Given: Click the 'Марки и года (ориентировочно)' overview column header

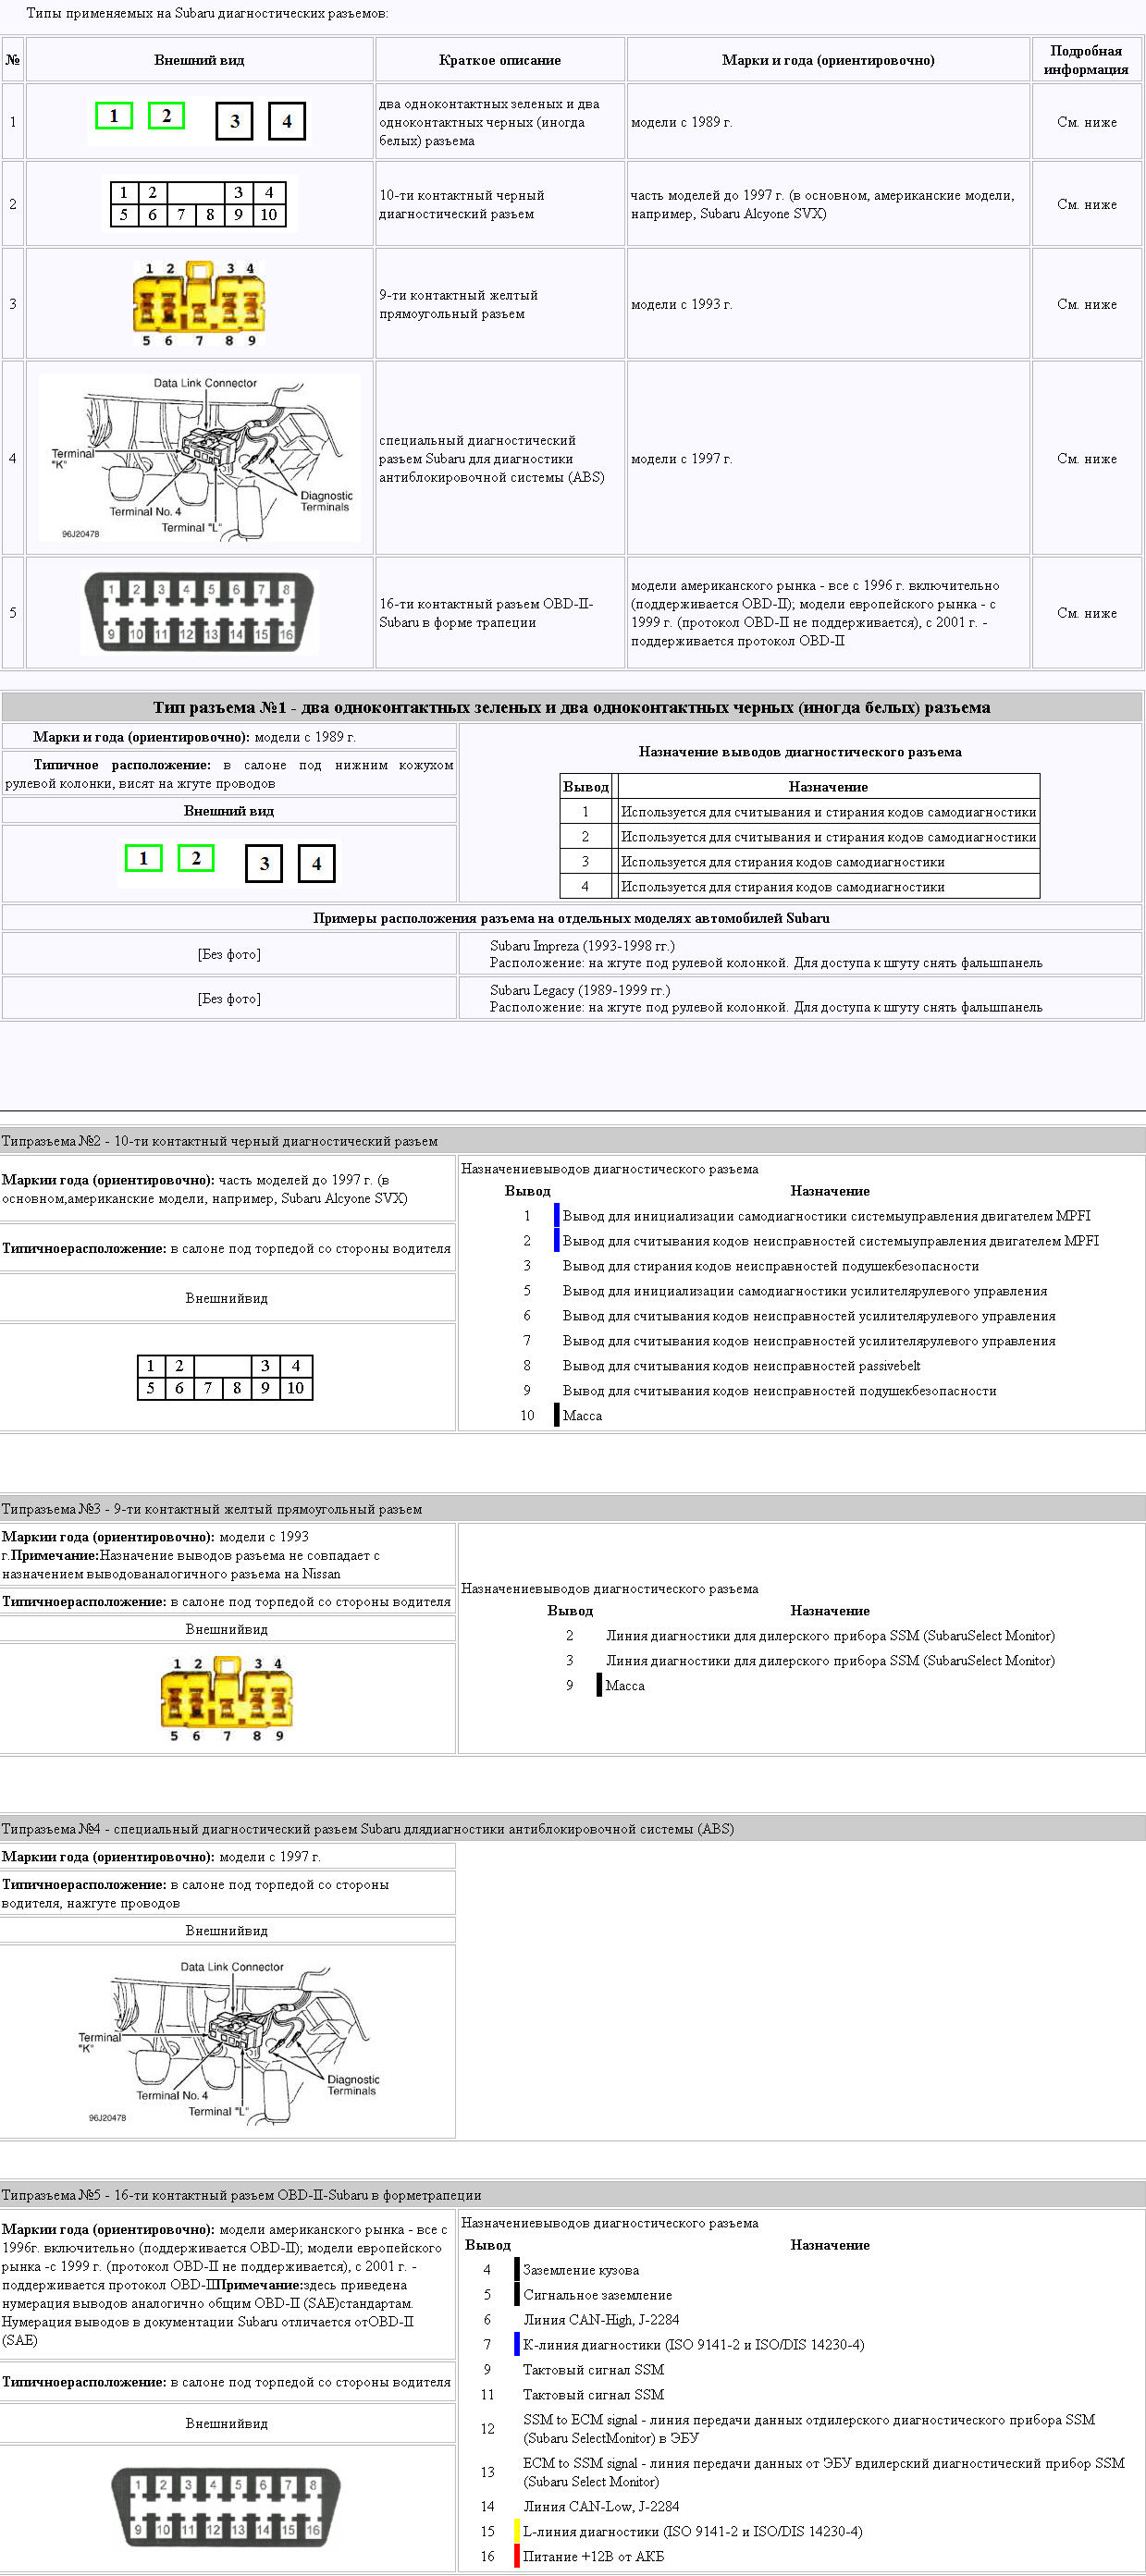Looking at the screenshot, I should (828, 60).
